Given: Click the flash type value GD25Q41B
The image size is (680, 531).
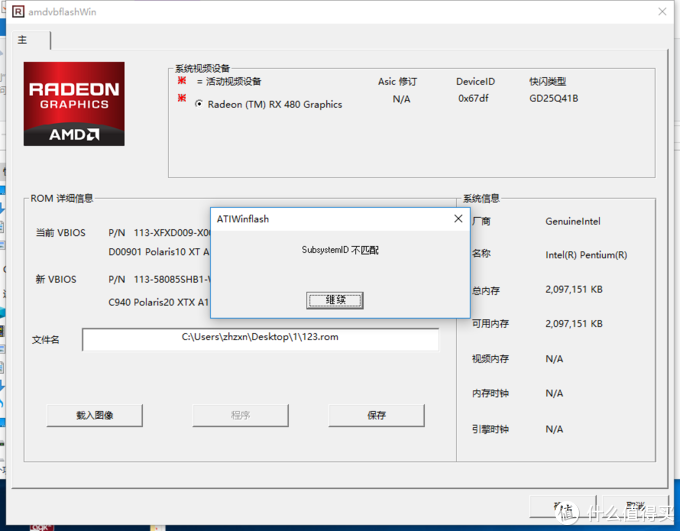Looking at the screenshot, I should [554, 99].
